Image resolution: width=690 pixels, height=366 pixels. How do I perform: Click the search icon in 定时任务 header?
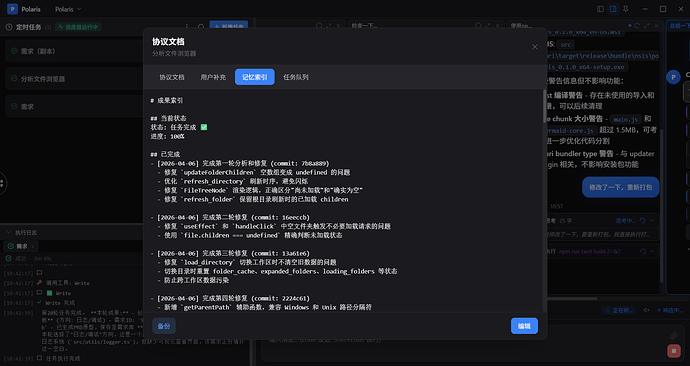pyautogui.click(x=201, y=27)
